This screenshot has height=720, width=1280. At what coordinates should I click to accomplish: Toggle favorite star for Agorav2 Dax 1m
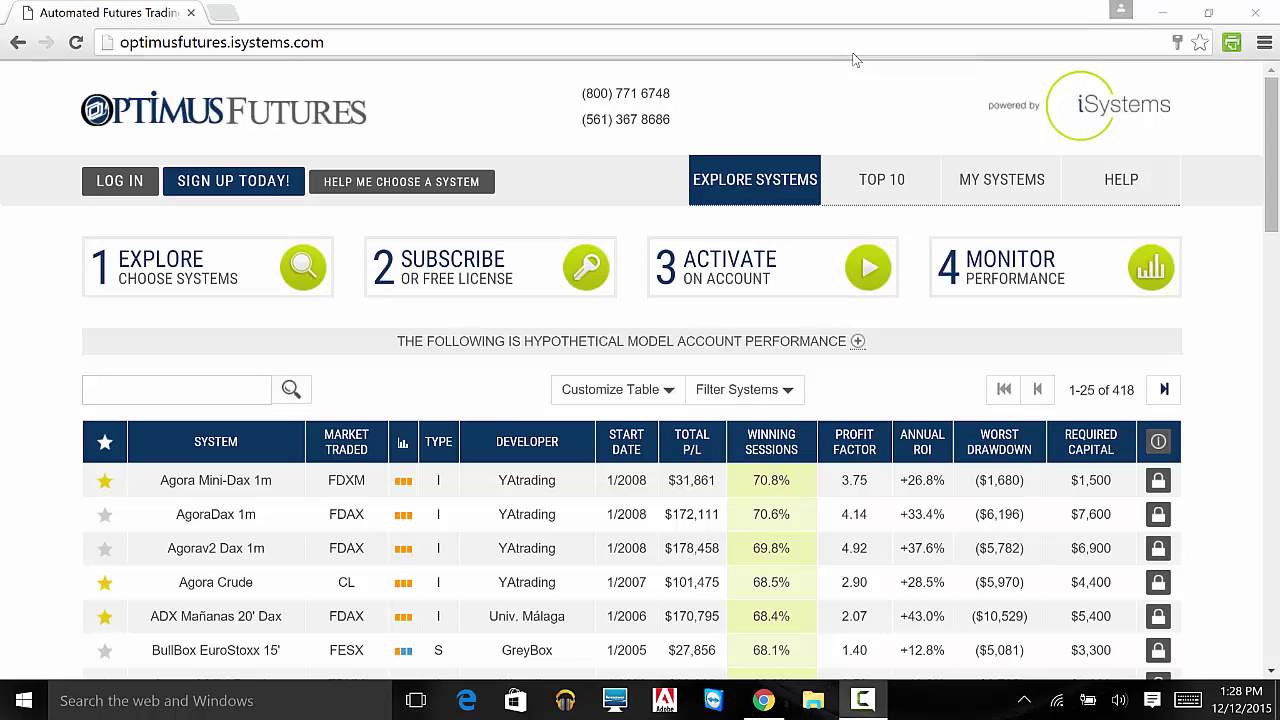click(x=105, y=549)
